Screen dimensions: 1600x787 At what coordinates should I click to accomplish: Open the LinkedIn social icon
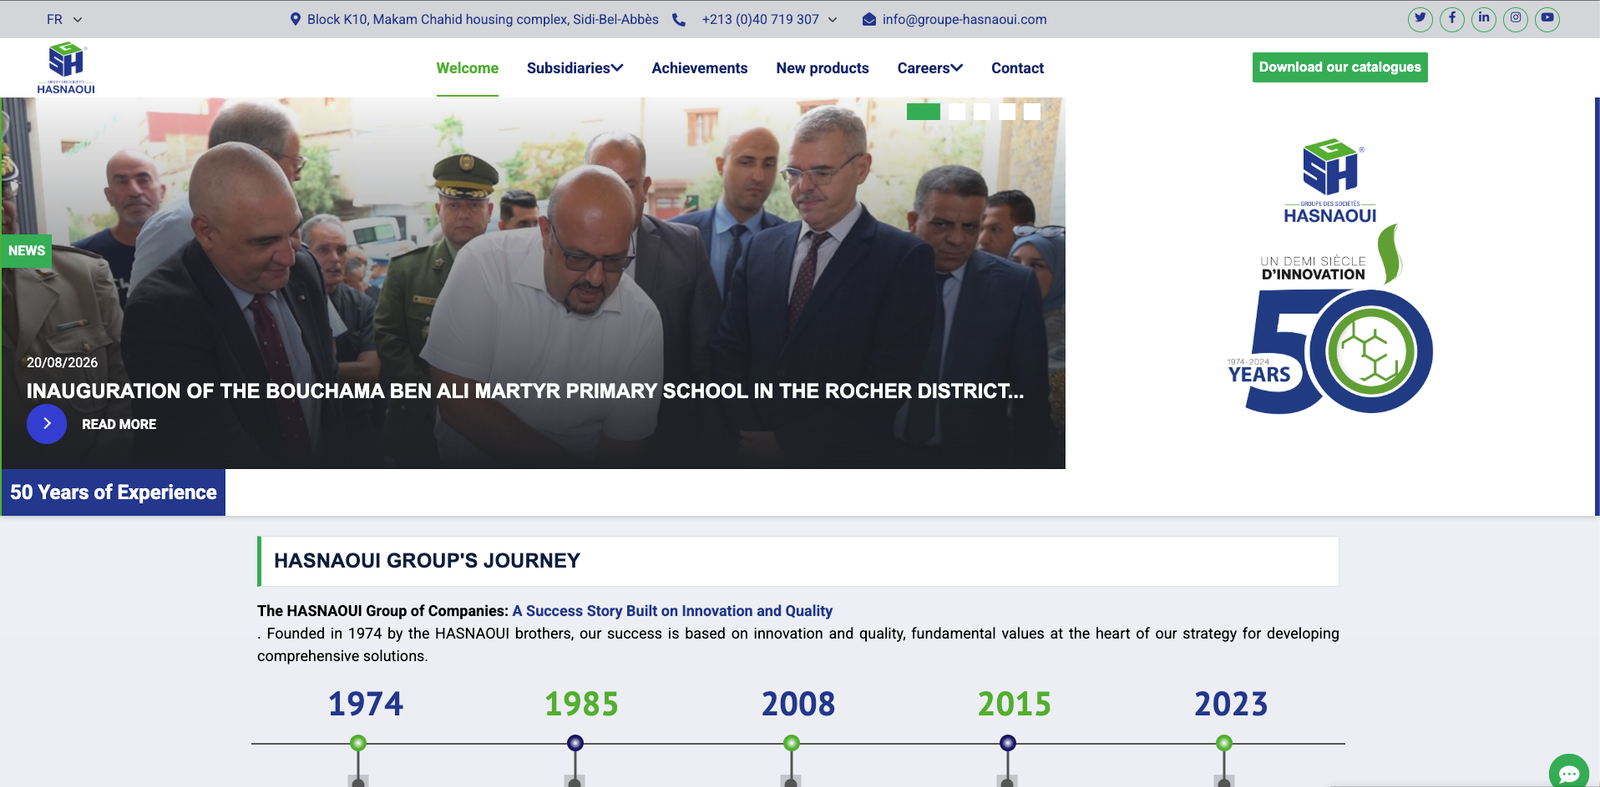coord(1484,19)
